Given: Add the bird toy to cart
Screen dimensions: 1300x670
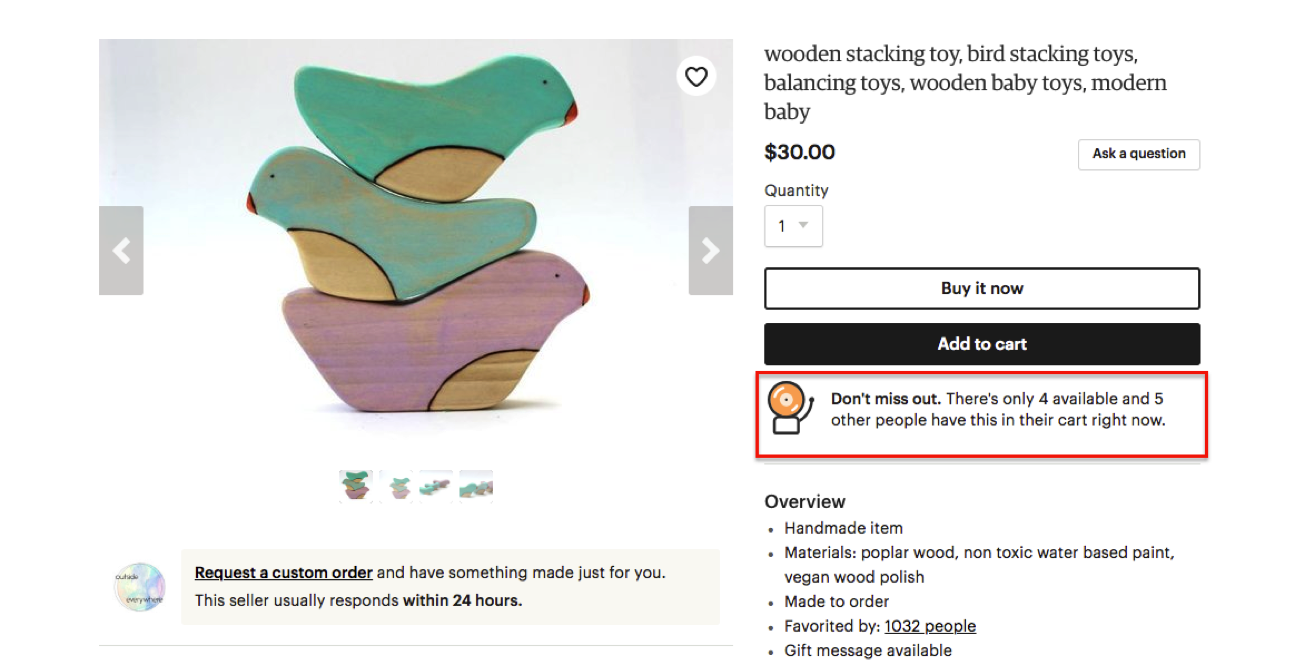Looking at the screenshot, I should (x=982, y=344).
